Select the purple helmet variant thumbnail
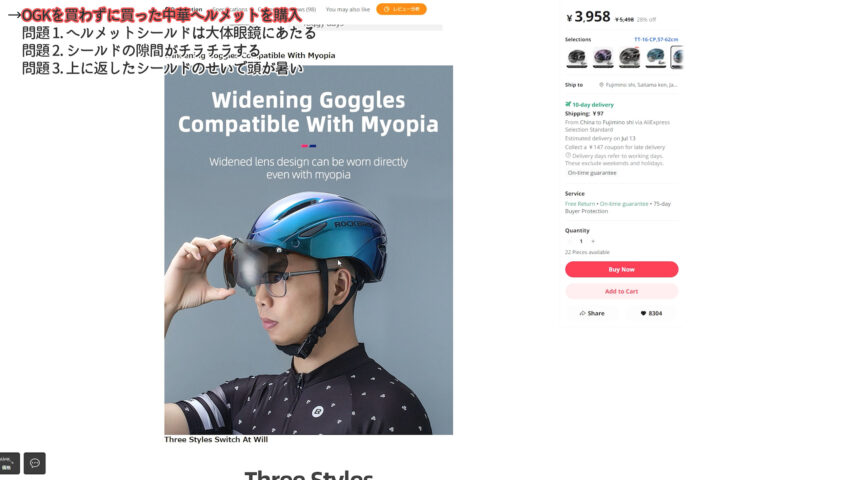Image resolution: width=854 pixels, height=480 pixels. (x=603, y=57)
